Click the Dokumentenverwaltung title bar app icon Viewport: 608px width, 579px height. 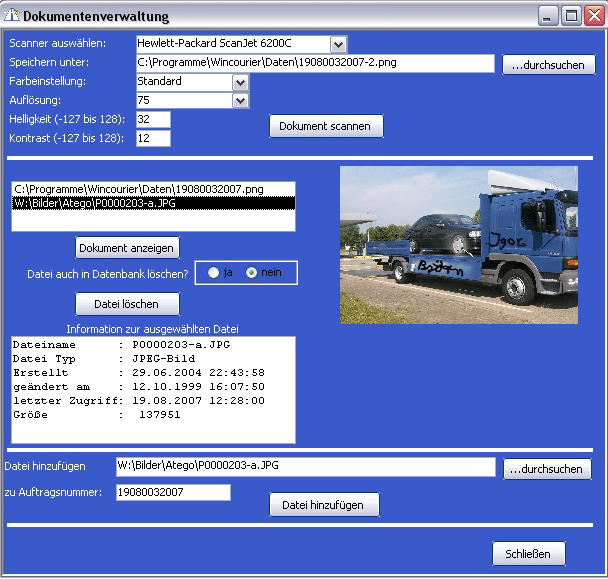(x=12, y=16)
